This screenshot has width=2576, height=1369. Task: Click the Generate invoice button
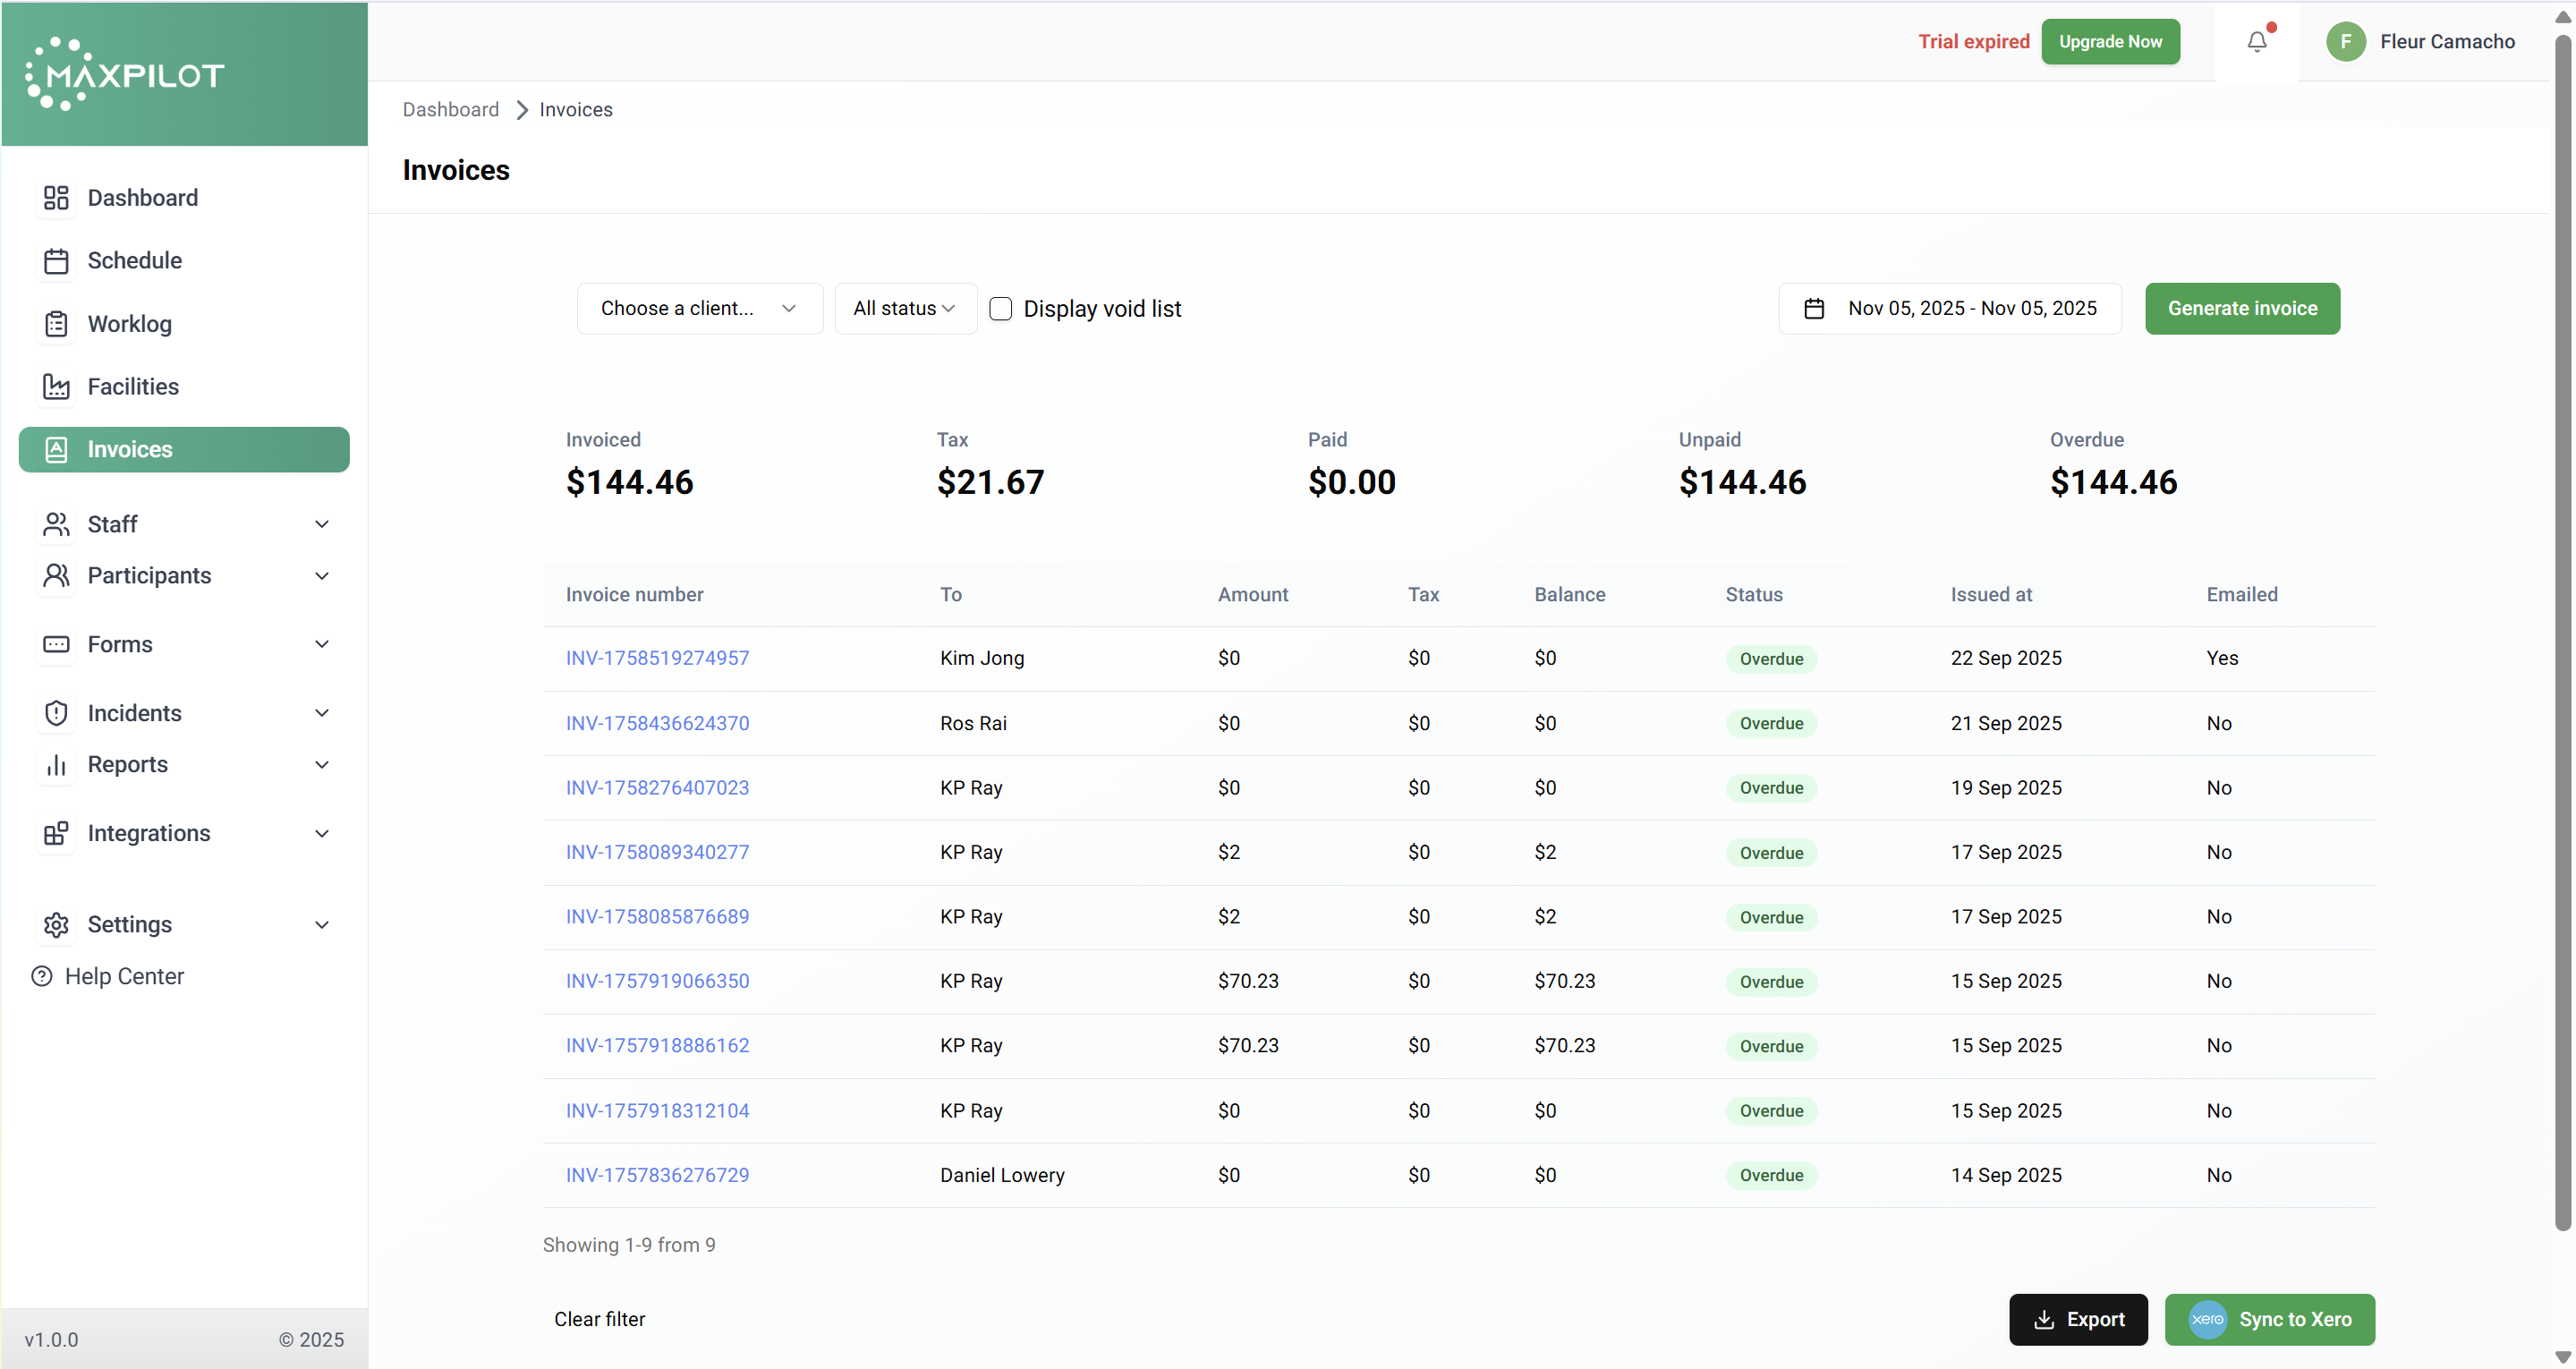pos(2241,309)
